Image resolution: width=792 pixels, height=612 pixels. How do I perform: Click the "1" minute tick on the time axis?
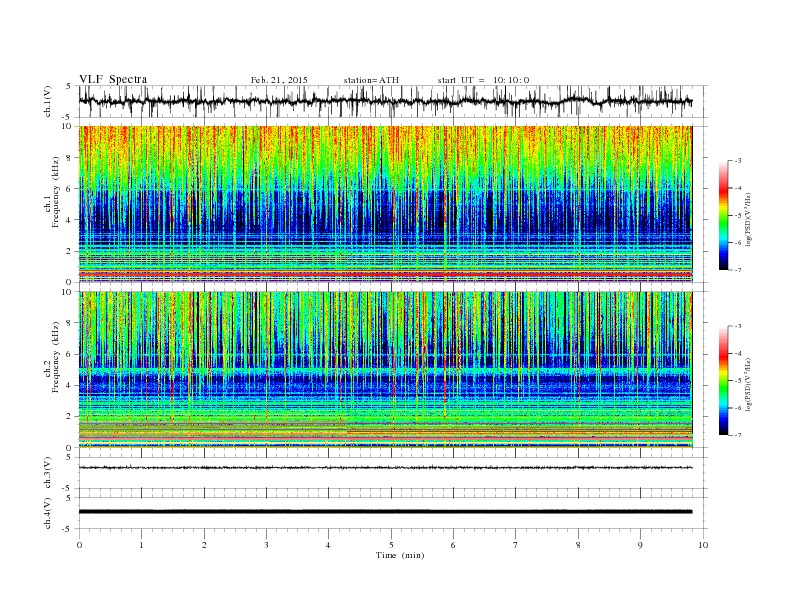141,545
